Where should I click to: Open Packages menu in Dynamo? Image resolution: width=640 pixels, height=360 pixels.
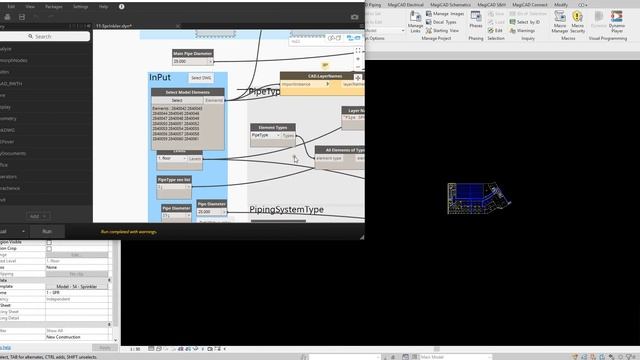tap(53, 7)
